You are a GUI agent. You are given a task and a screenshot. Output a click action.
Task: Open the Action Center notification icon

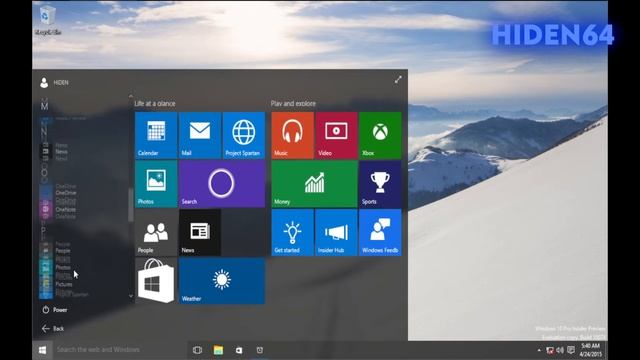pyautogui.click(x=571, y=350)
